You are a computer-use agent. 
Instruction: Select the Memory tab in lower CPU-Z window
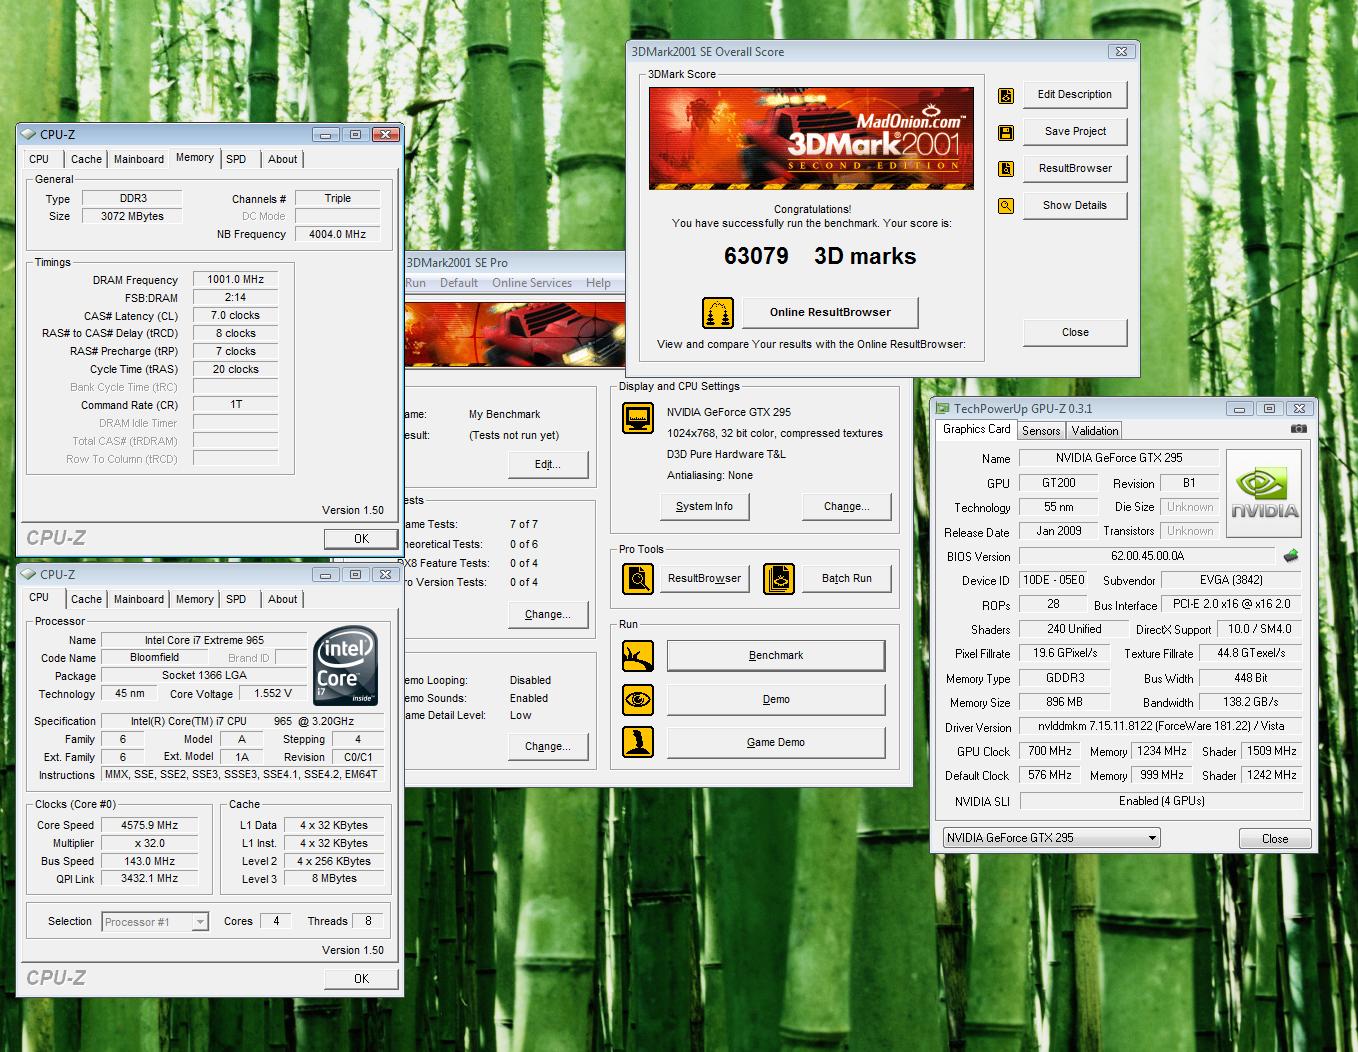pos(194,599)
